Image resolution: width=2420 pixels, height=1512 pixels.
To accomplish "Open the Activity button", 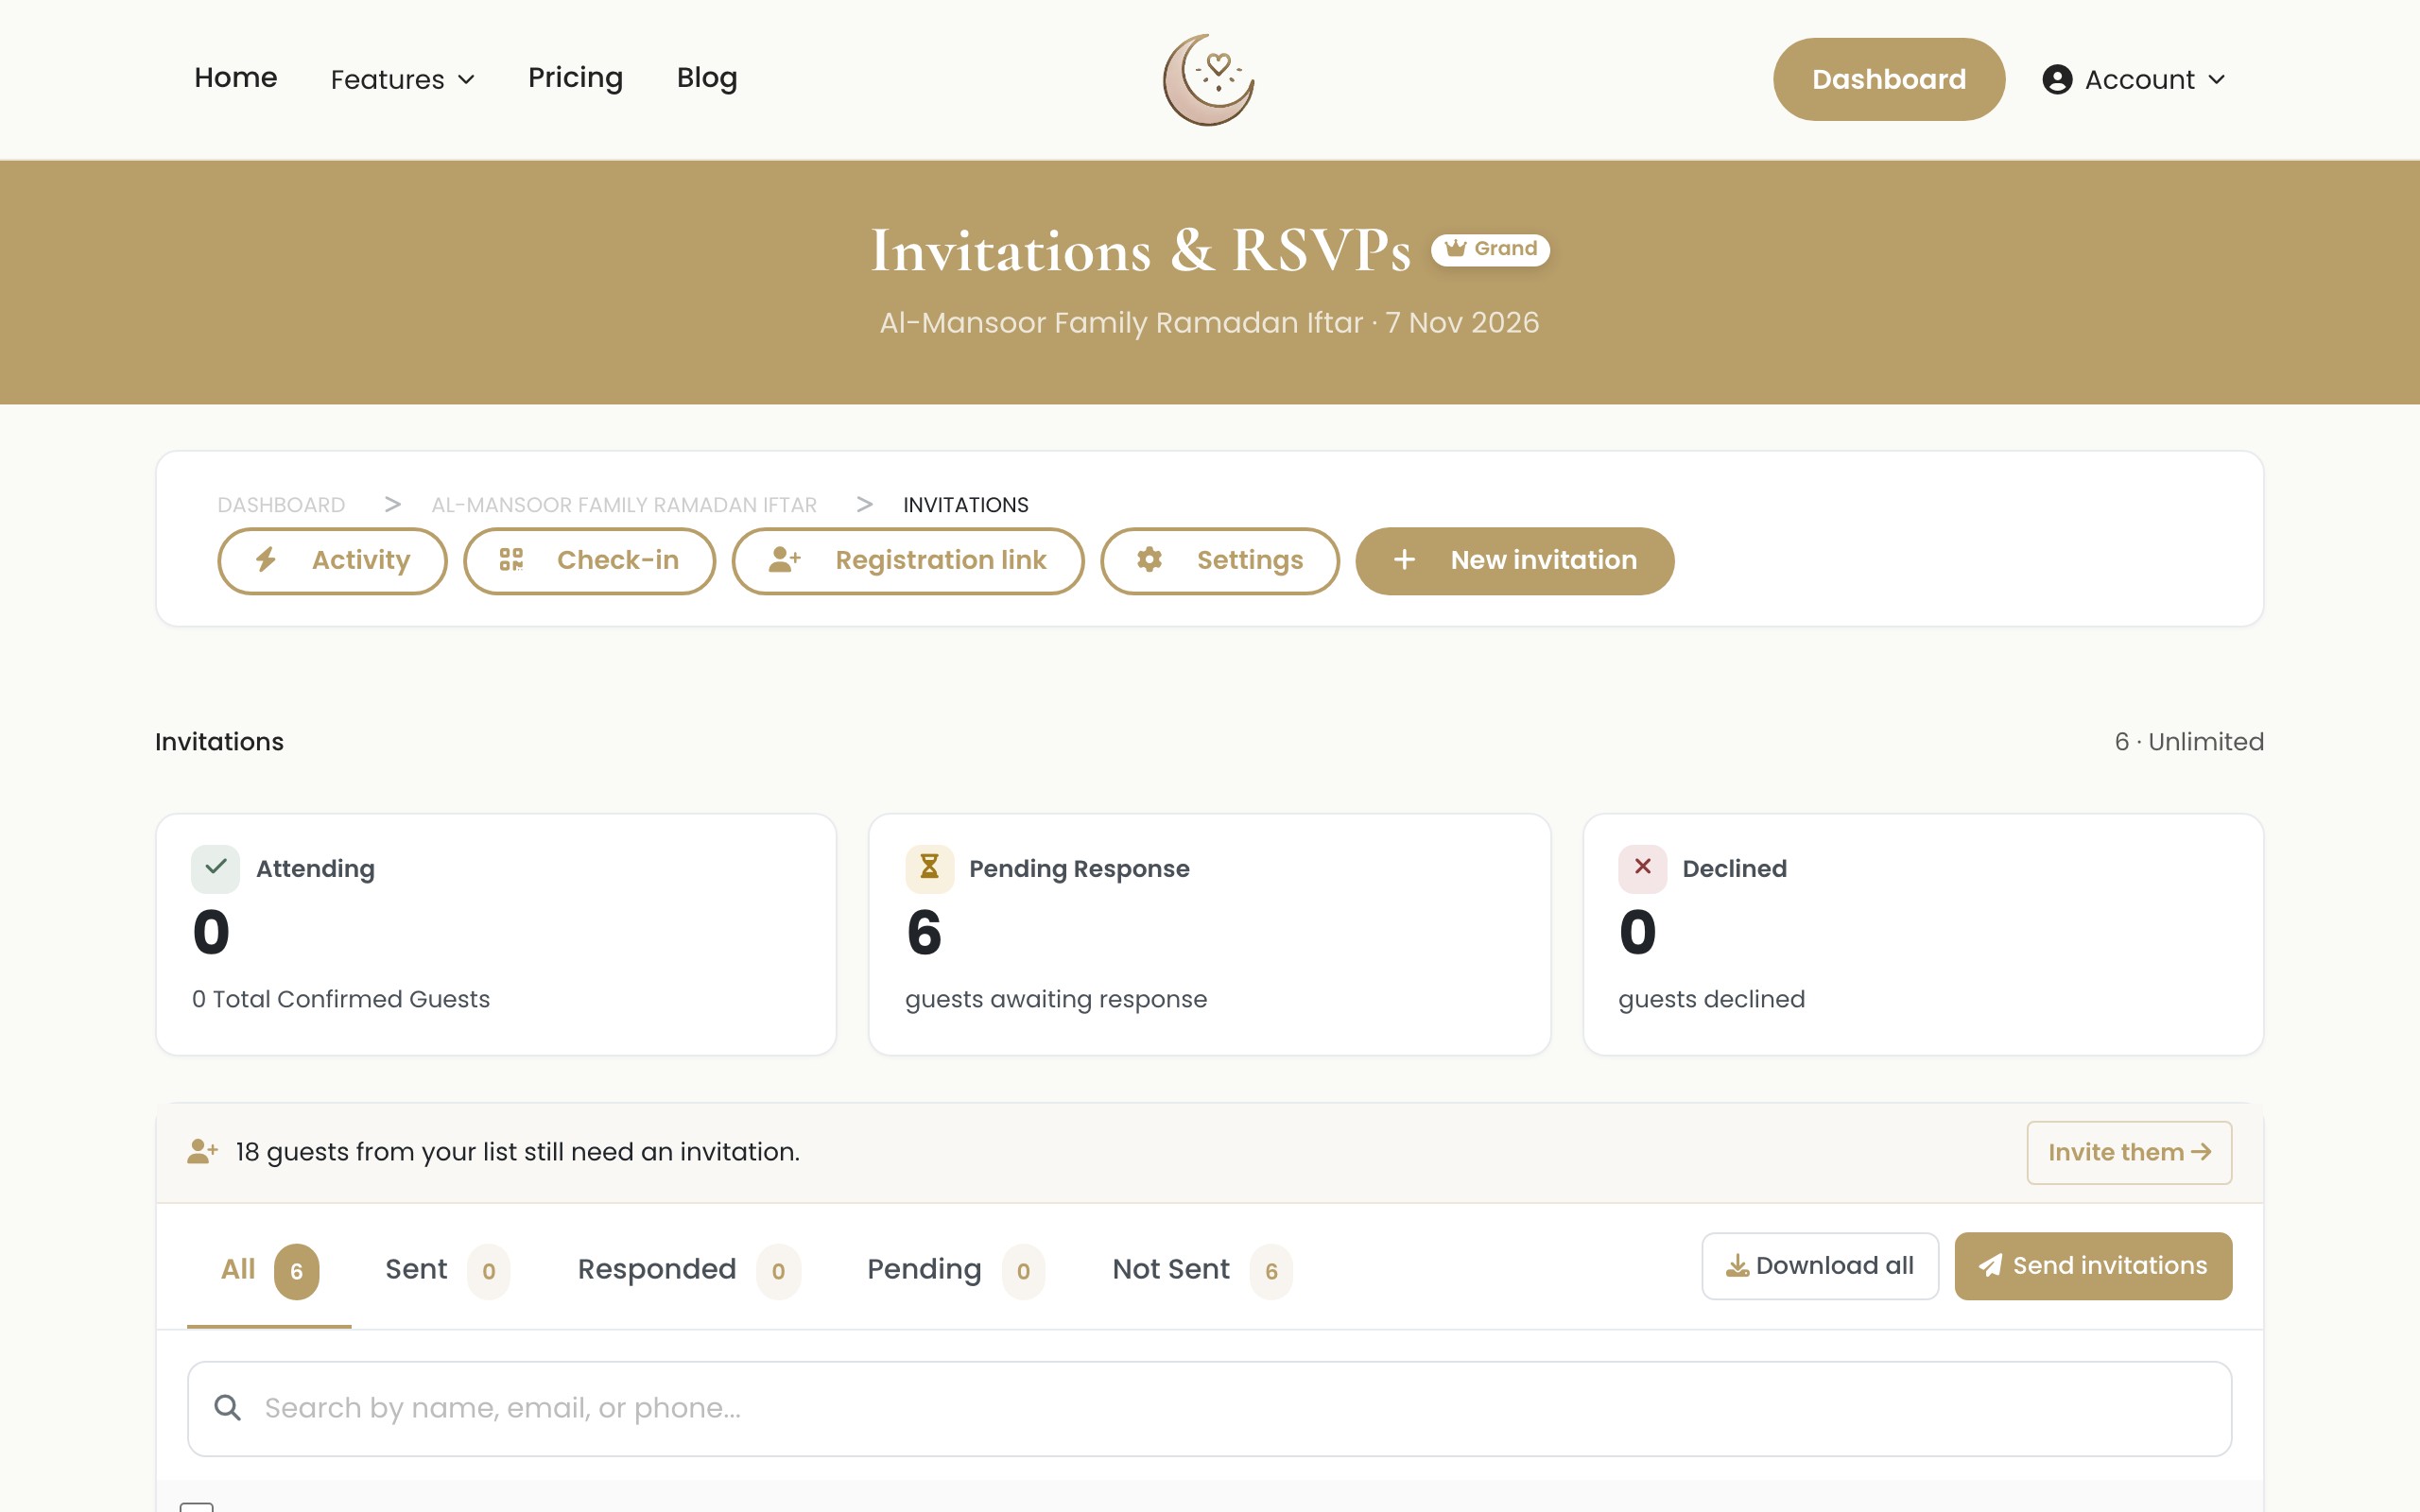I will (x=332, y=560).
